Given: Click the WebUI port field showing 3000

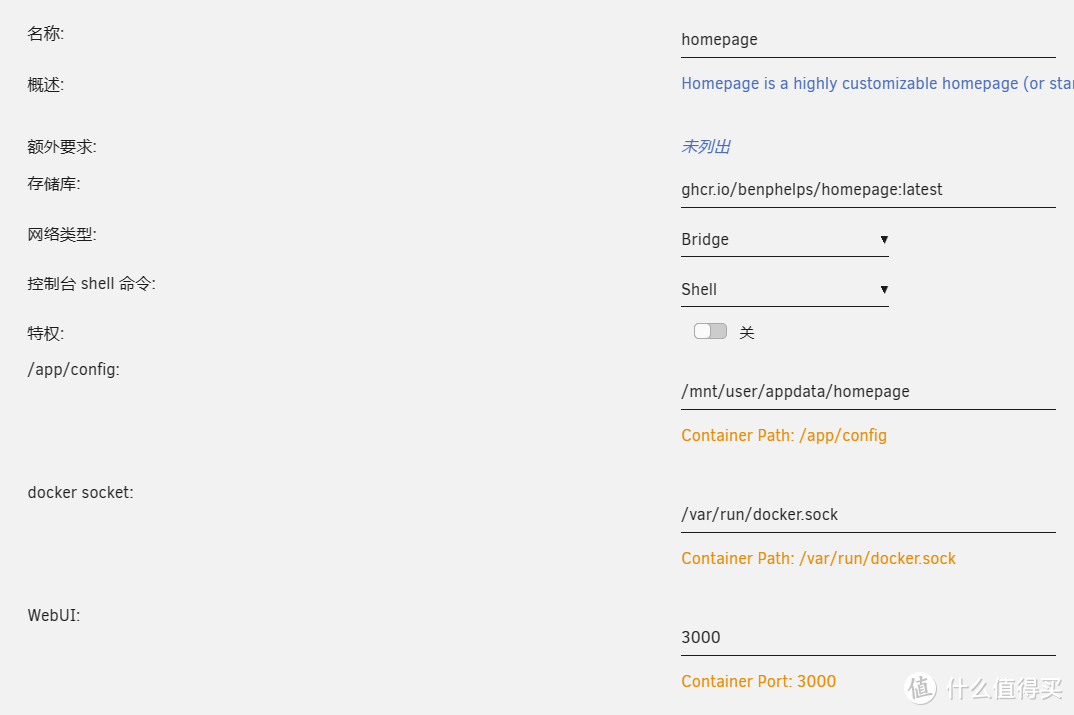Looking at the screenshot, I should 867,638.
